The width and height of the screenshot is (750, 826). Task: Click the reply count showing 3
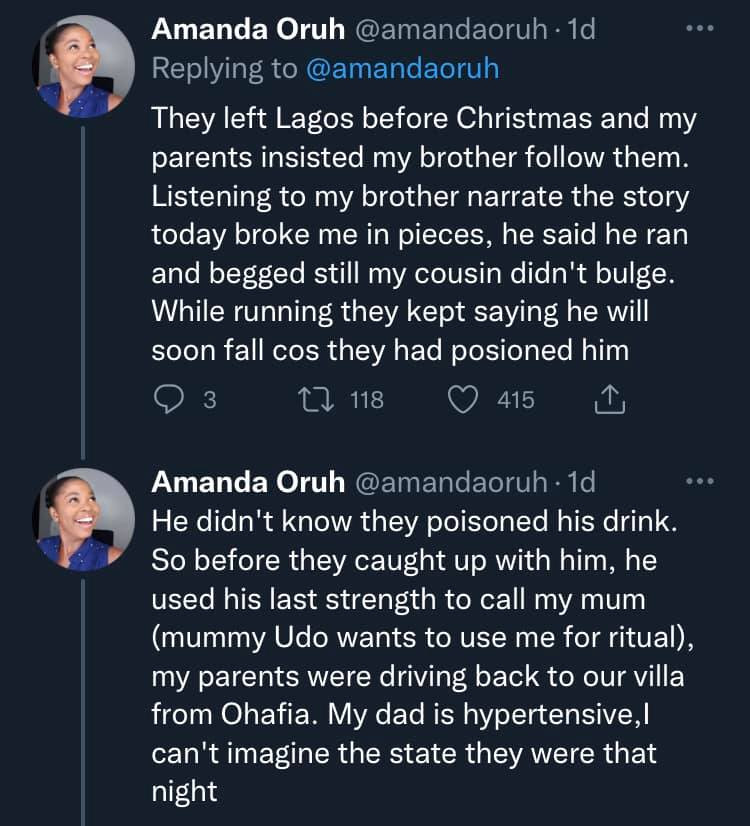[x=209, y=401]
